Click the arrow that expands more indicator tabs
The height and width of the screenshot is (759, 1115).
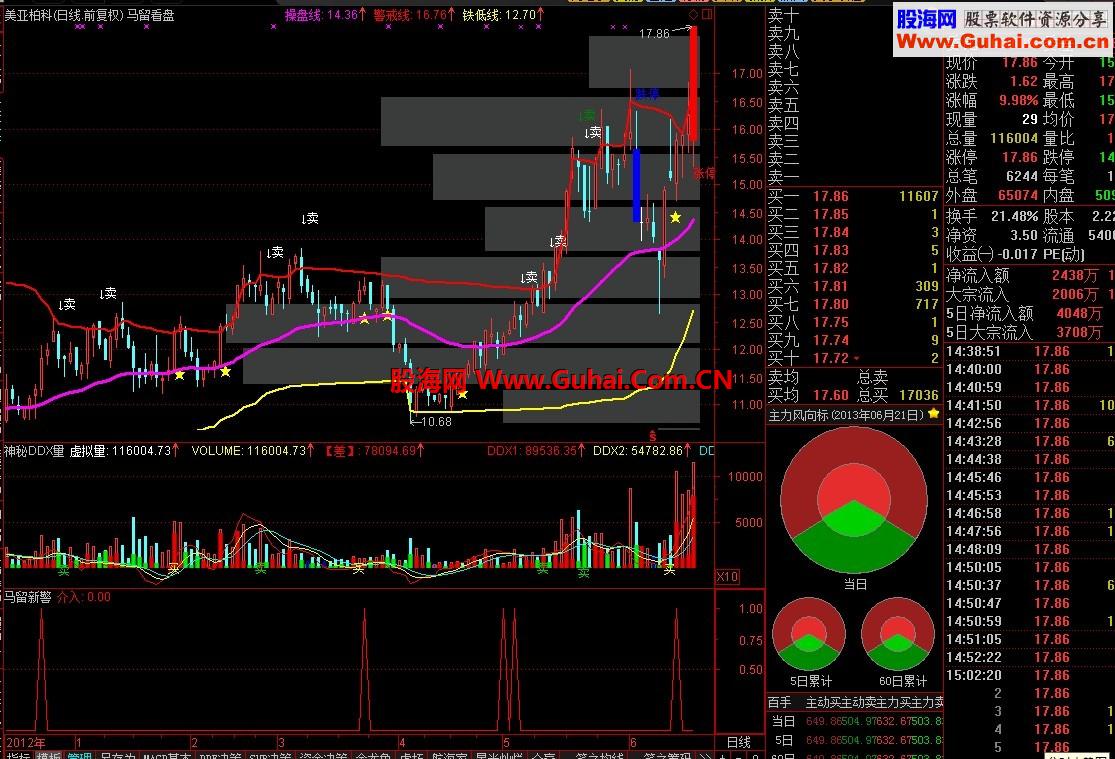[704, 755]
